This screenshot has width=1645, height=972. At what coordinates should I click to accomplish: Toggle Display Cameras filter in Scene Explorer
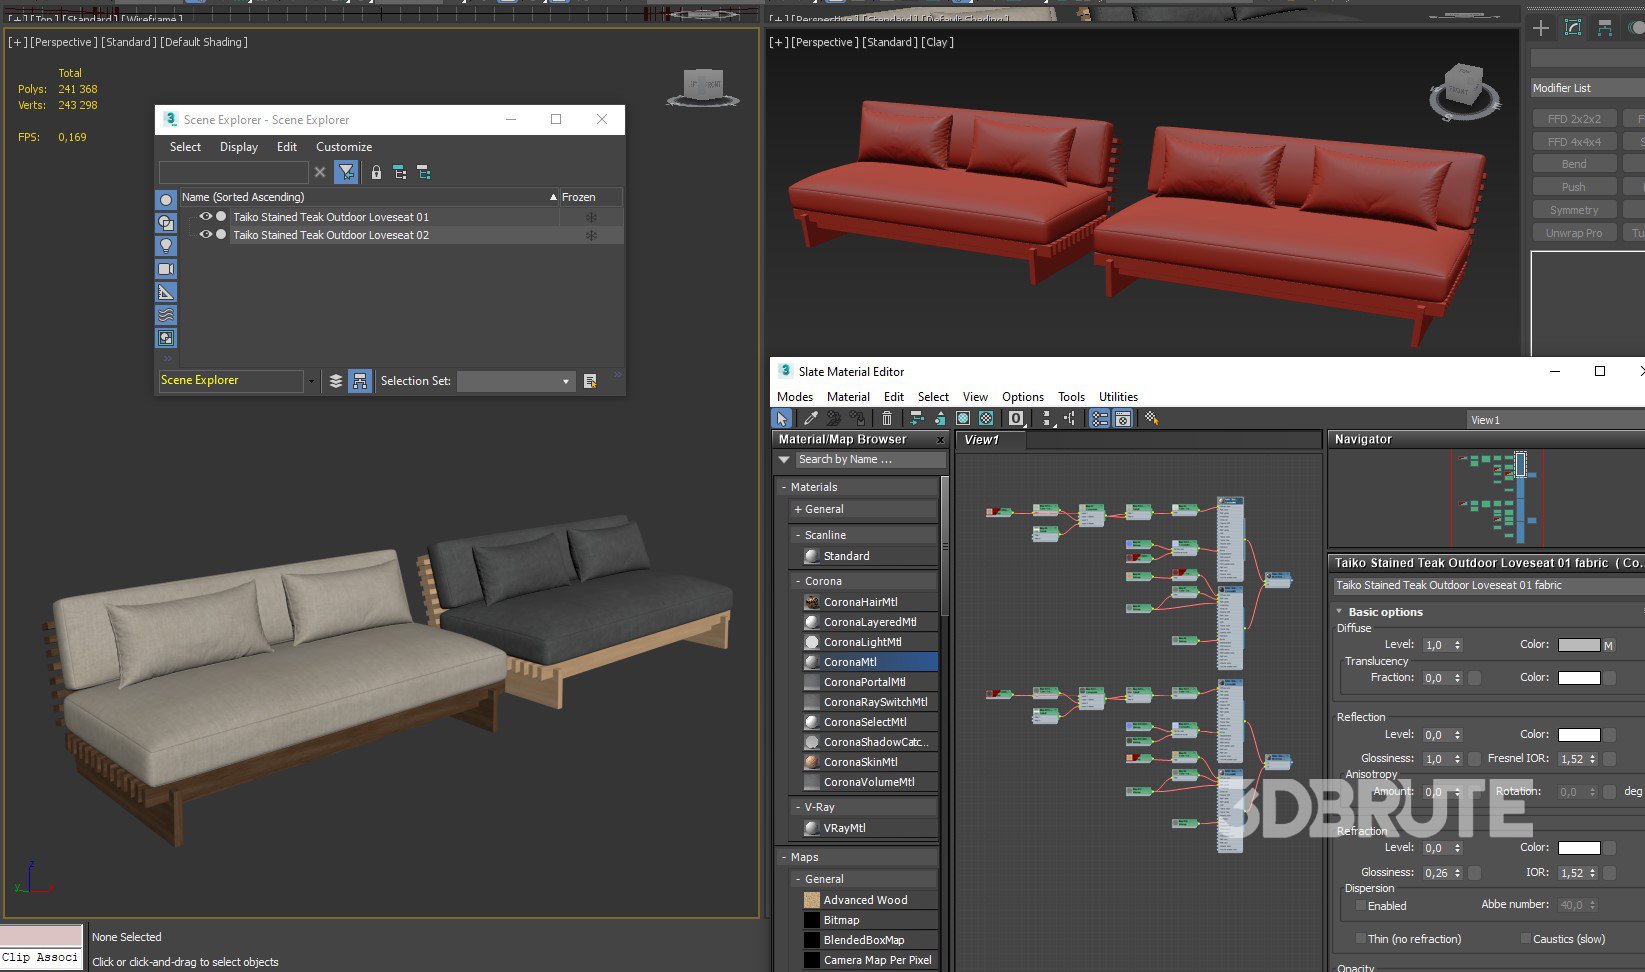pyautogui.click(x=166, y=269)
